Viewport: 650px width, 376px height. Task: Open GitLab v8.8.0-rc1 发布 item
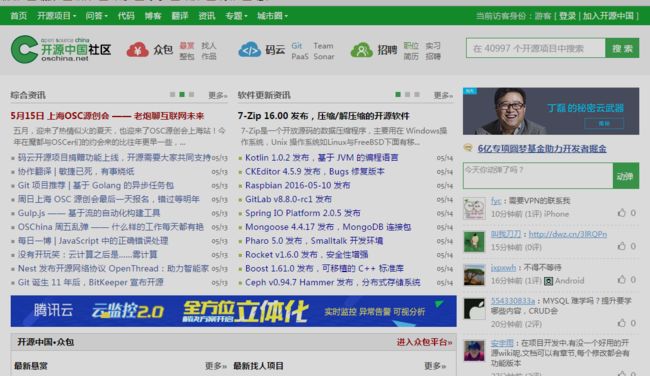[x=289, y=199]
